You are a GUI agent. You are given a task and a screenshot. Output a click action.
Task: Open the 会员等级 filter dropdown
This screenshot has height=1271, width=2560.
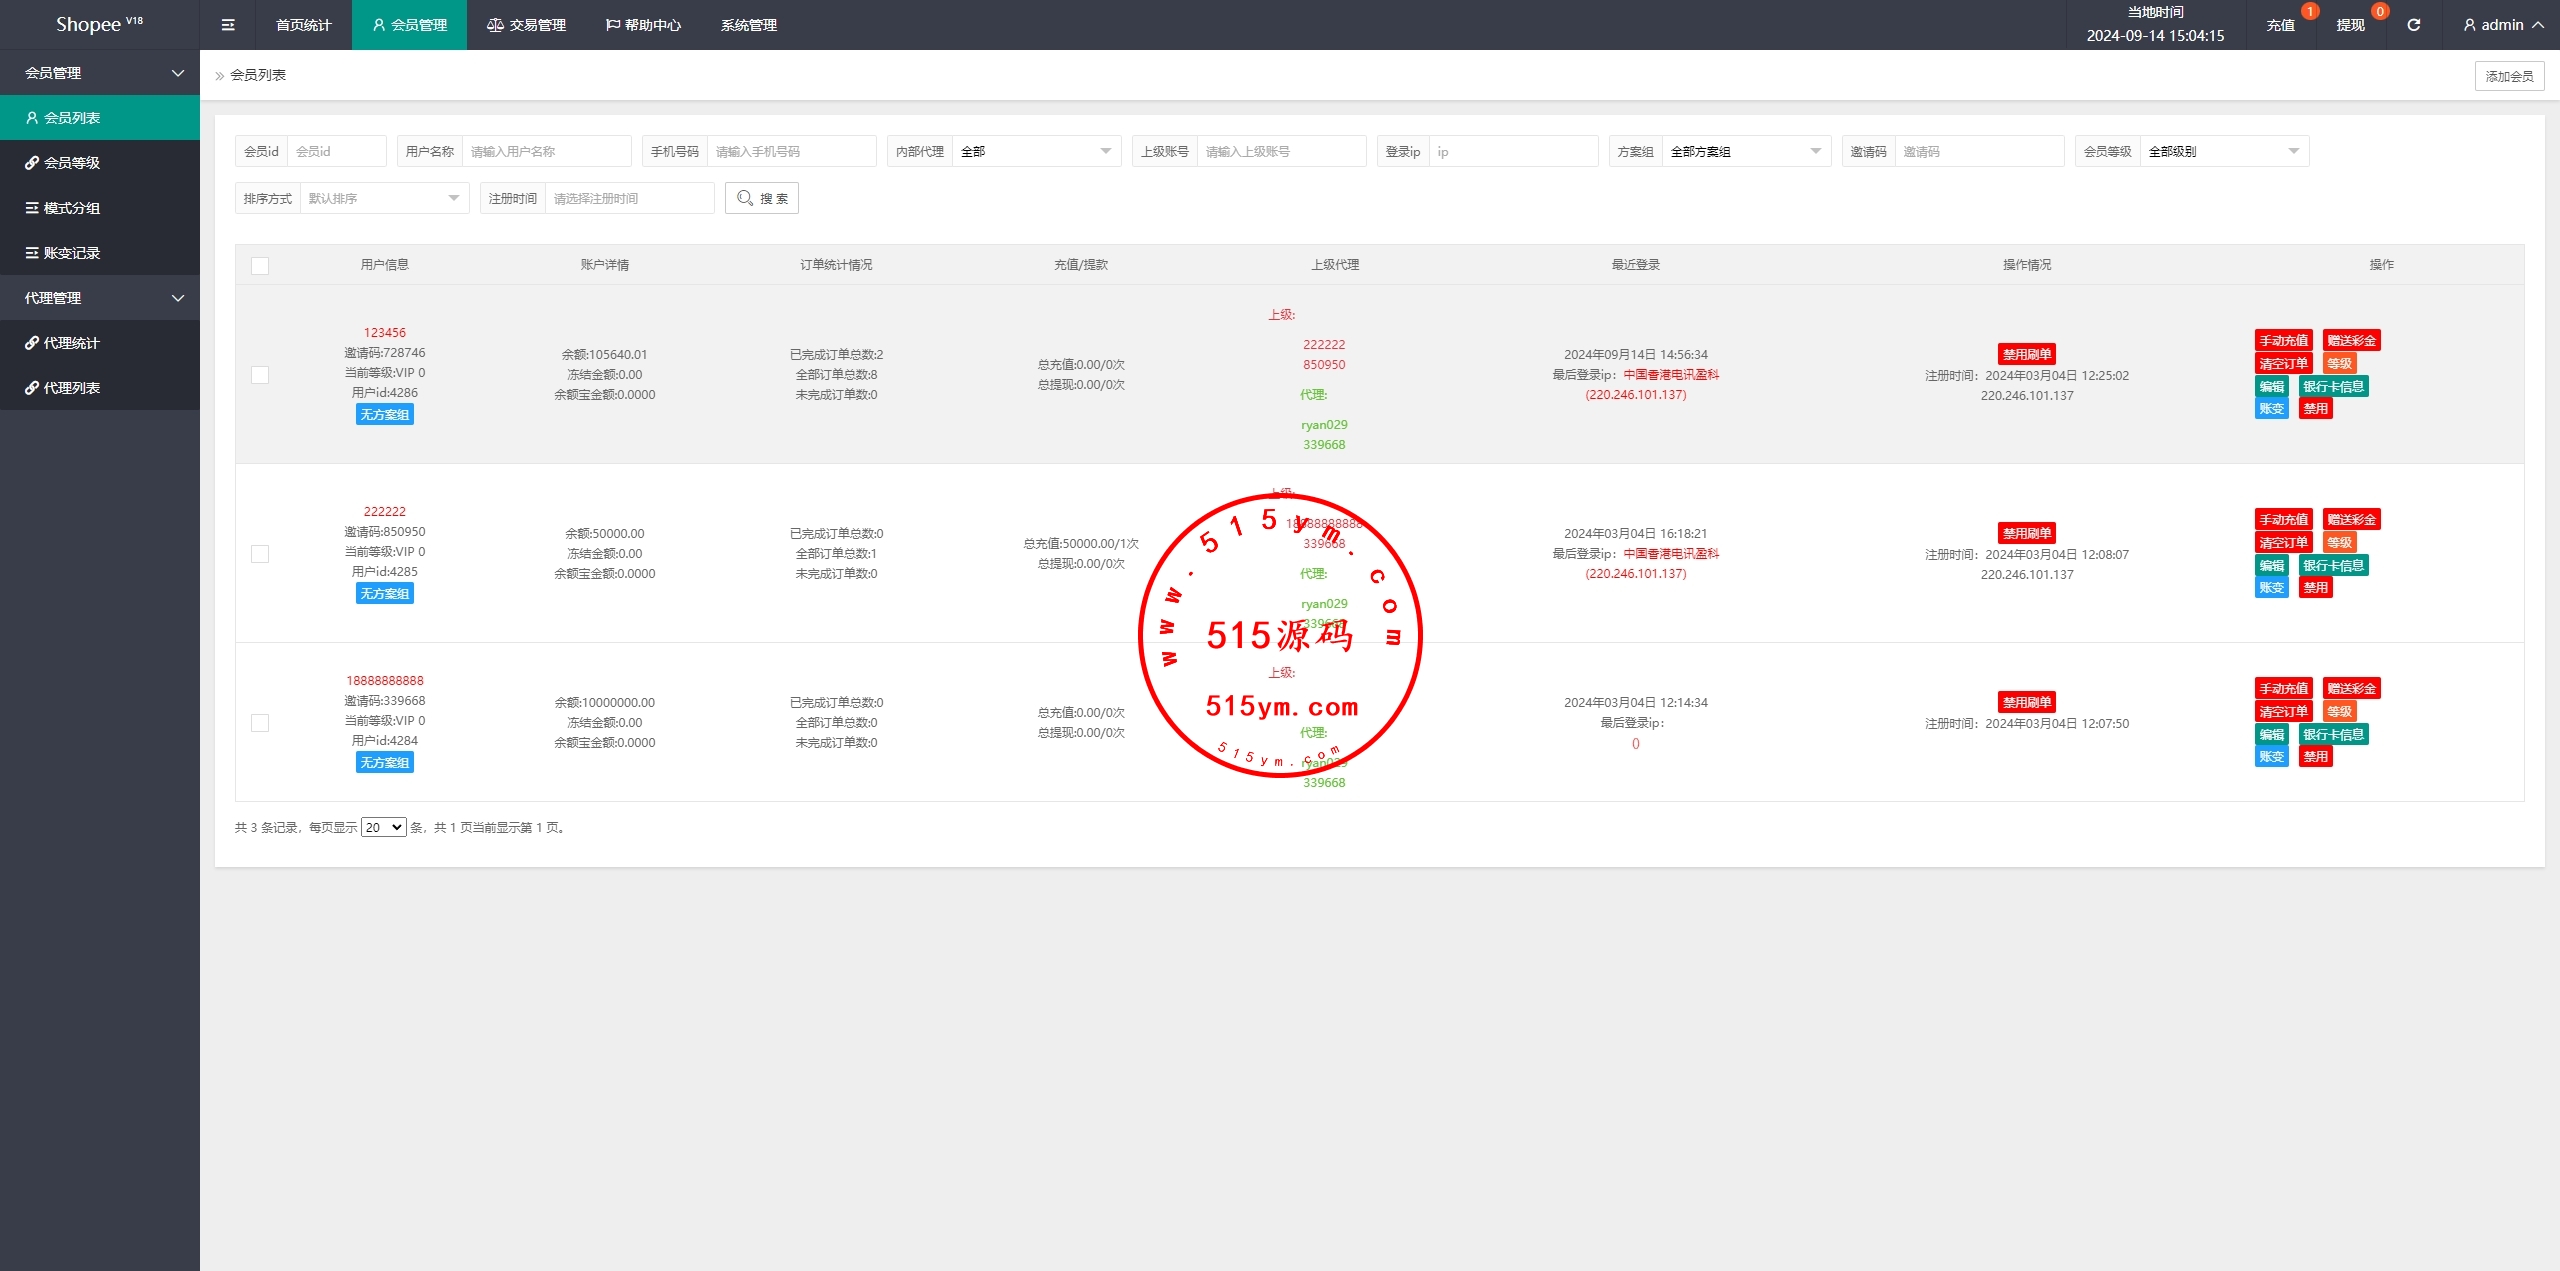tap(2223, 151)
